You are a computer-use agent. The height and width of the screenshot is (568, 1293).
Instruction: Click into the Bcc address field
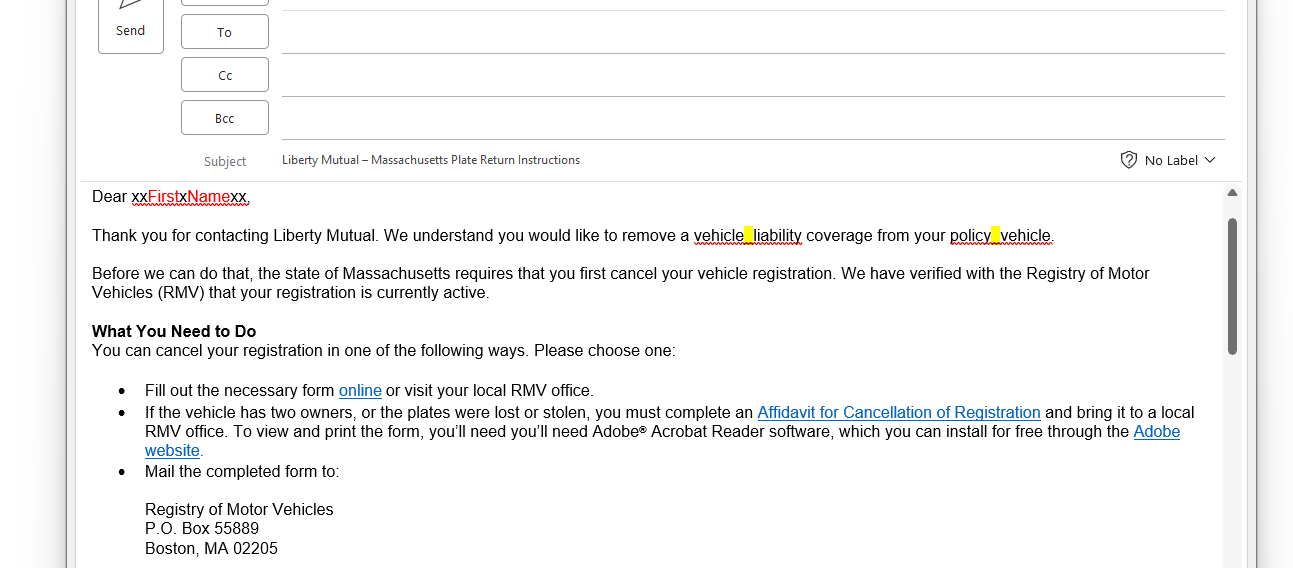pyautogui.click(x=753, y=119)
